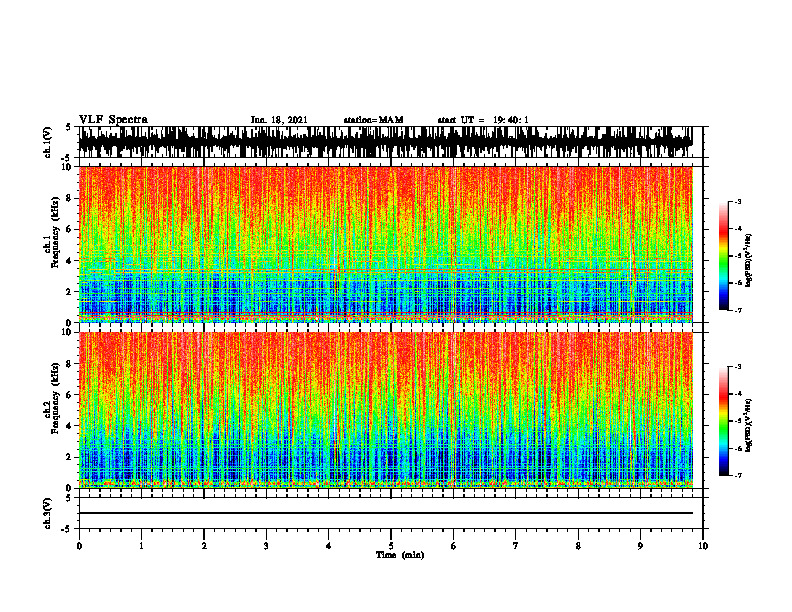This screenshot has width=792, height=612.
Task: Click the log(PSD) label beside ch.1 colorbar
Action: (x=749, y=261)
